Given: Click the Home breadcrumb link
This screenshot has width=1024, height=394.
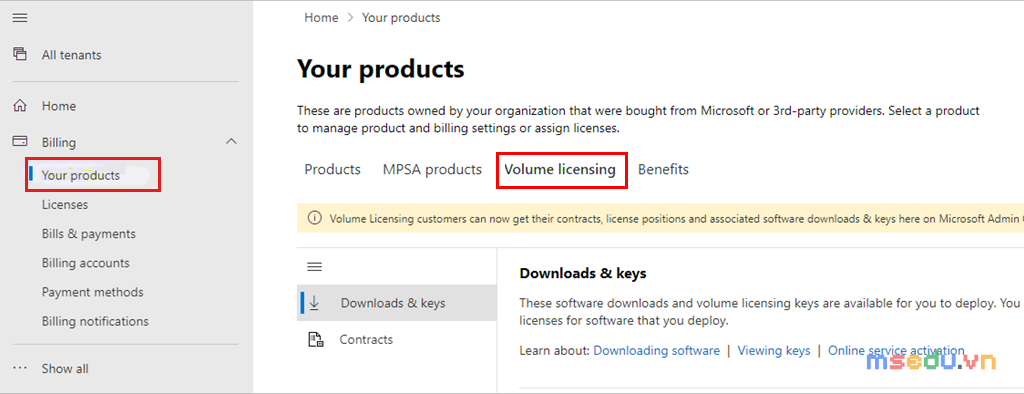Looking at the screenshot, I should [321, 18].
